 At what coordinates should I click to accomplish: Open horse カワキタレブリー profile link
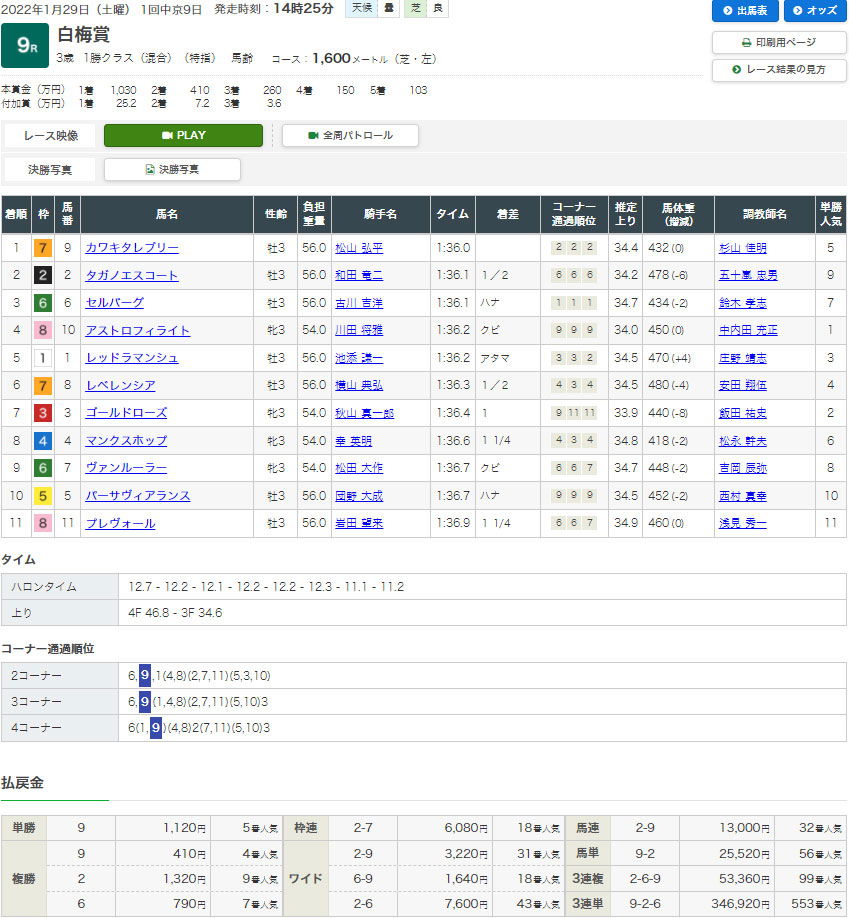pos(132,248)
